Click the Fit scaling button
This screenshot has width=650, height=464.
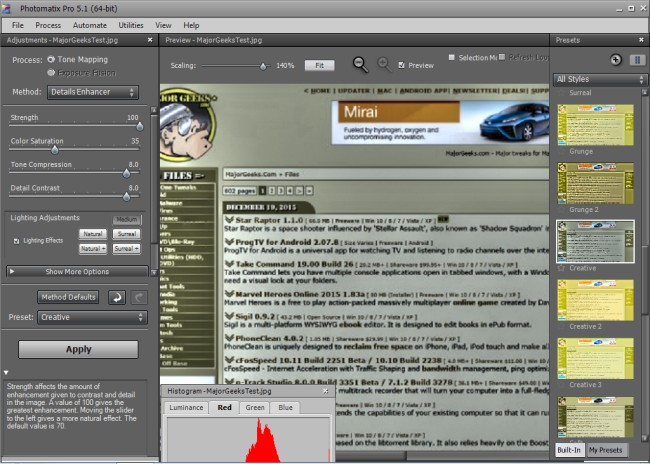pos(320,66)
